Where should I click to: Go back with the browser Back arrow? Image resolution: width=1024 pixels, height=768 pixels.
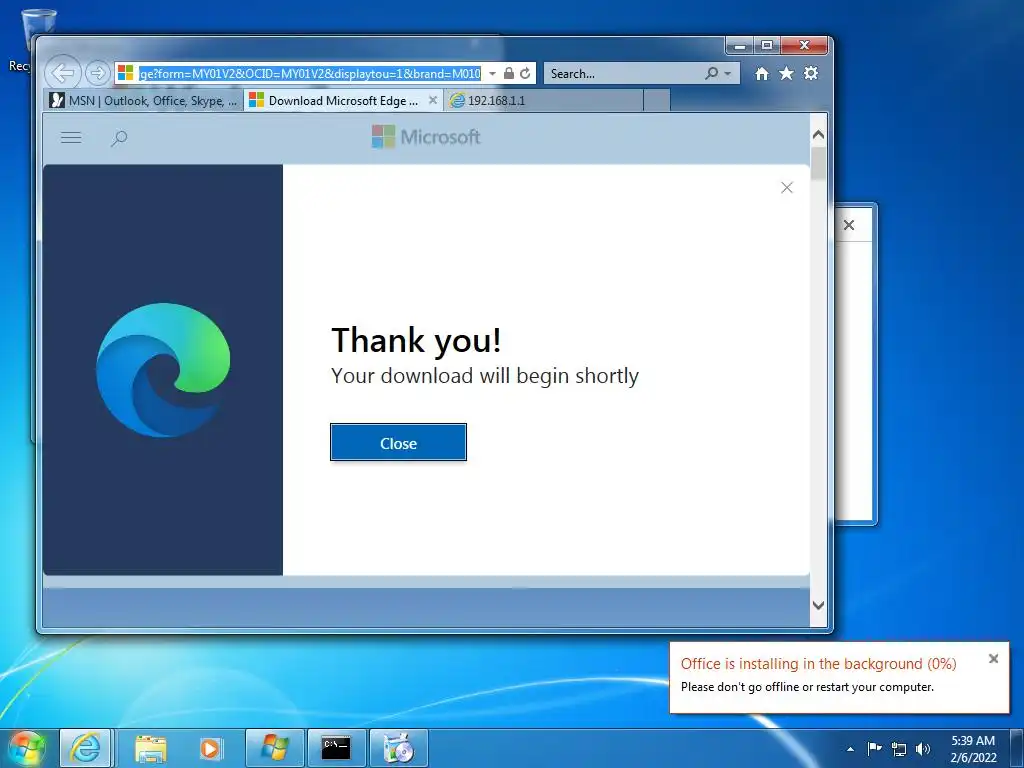(x=63, y=73)
